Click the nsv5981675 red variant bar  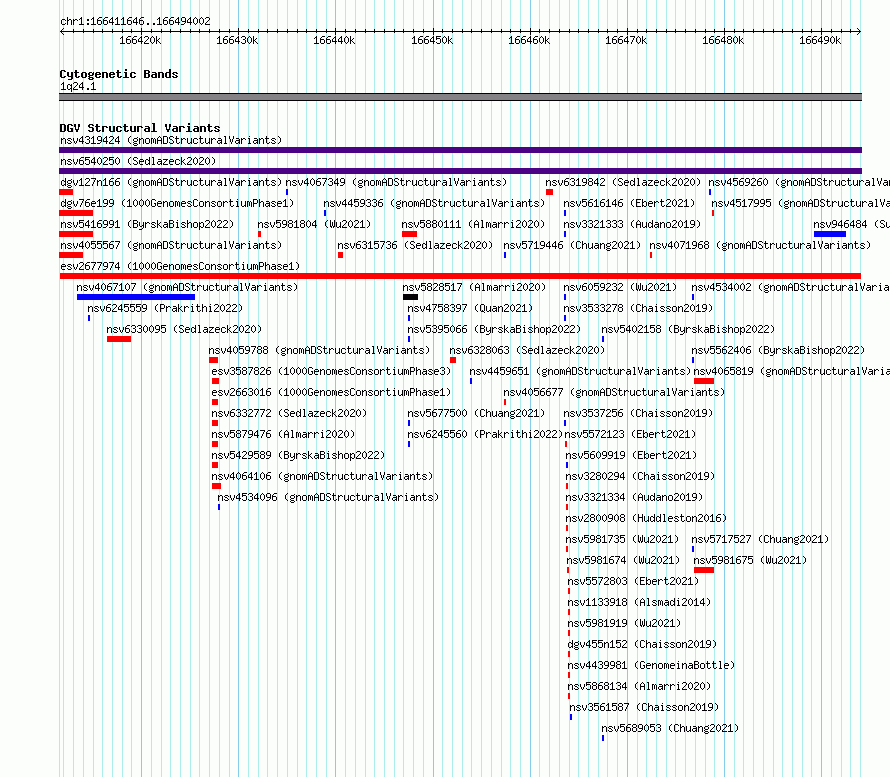point(704,570)
